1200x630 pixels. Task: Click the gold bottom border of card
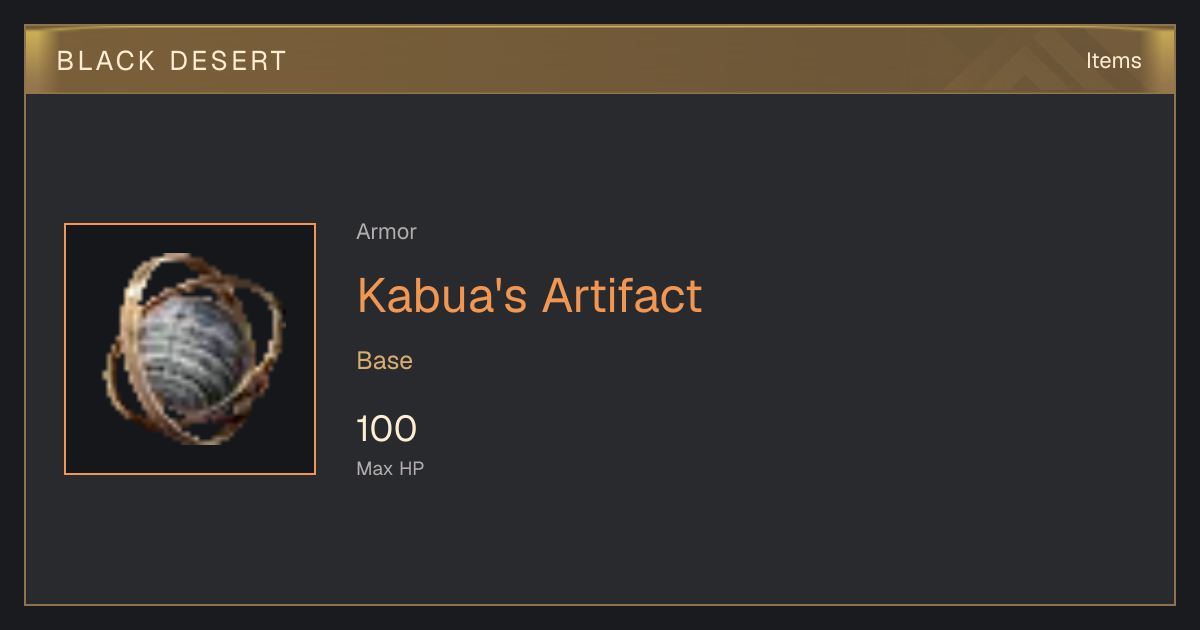pos(600,604)
